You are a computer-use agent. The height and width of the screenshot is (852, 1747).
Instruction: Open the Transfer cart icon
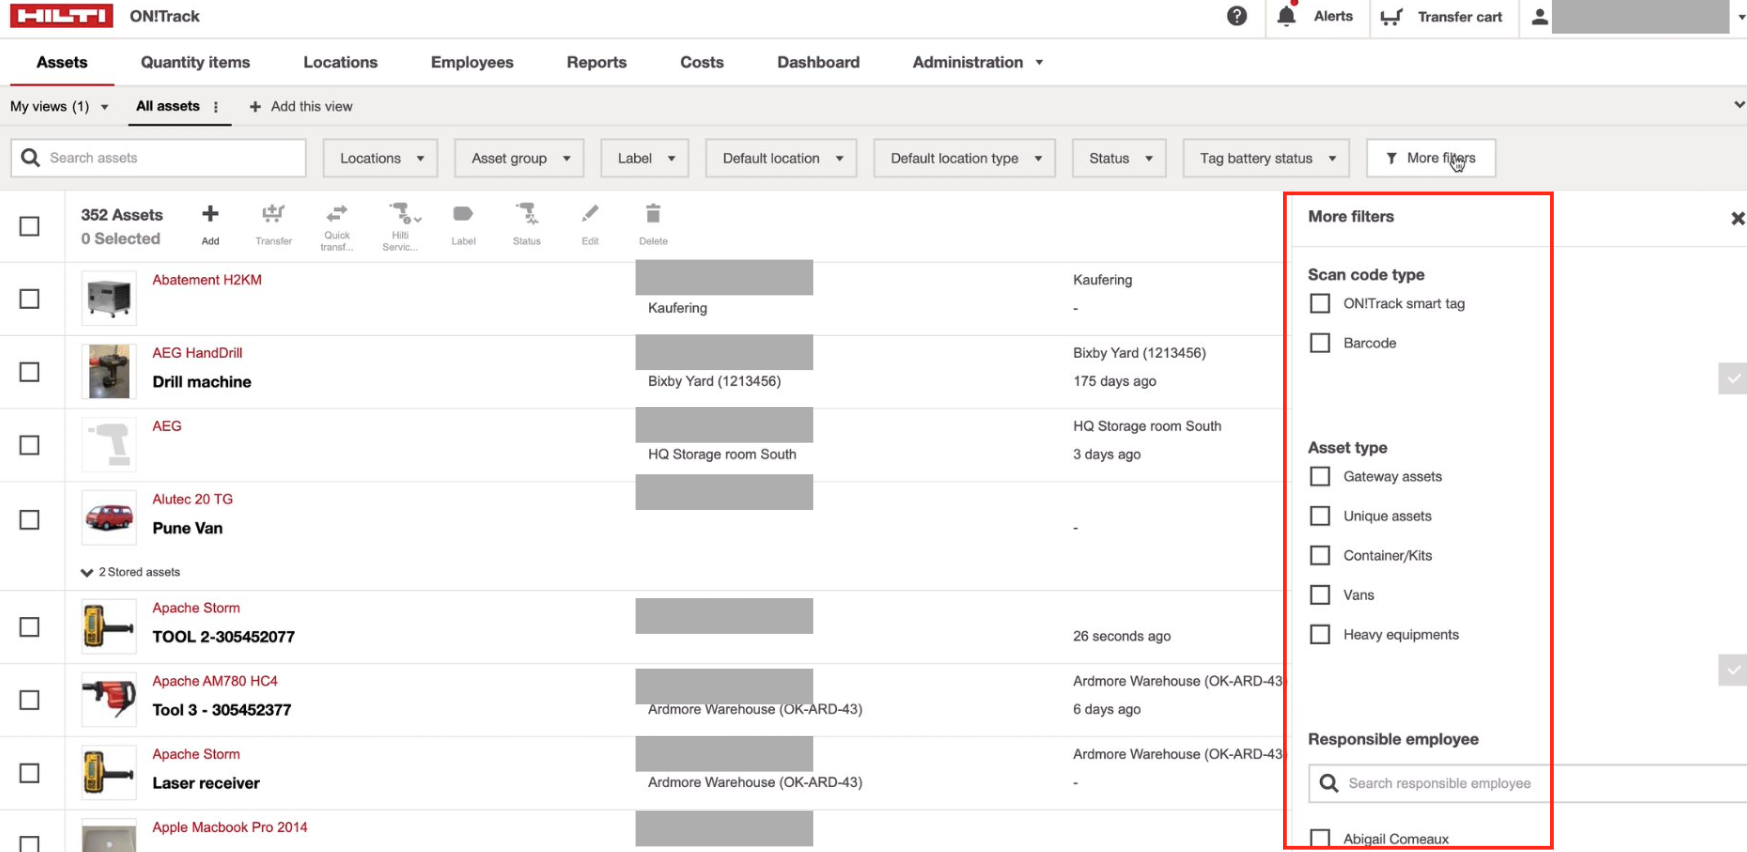[1391, 17]
